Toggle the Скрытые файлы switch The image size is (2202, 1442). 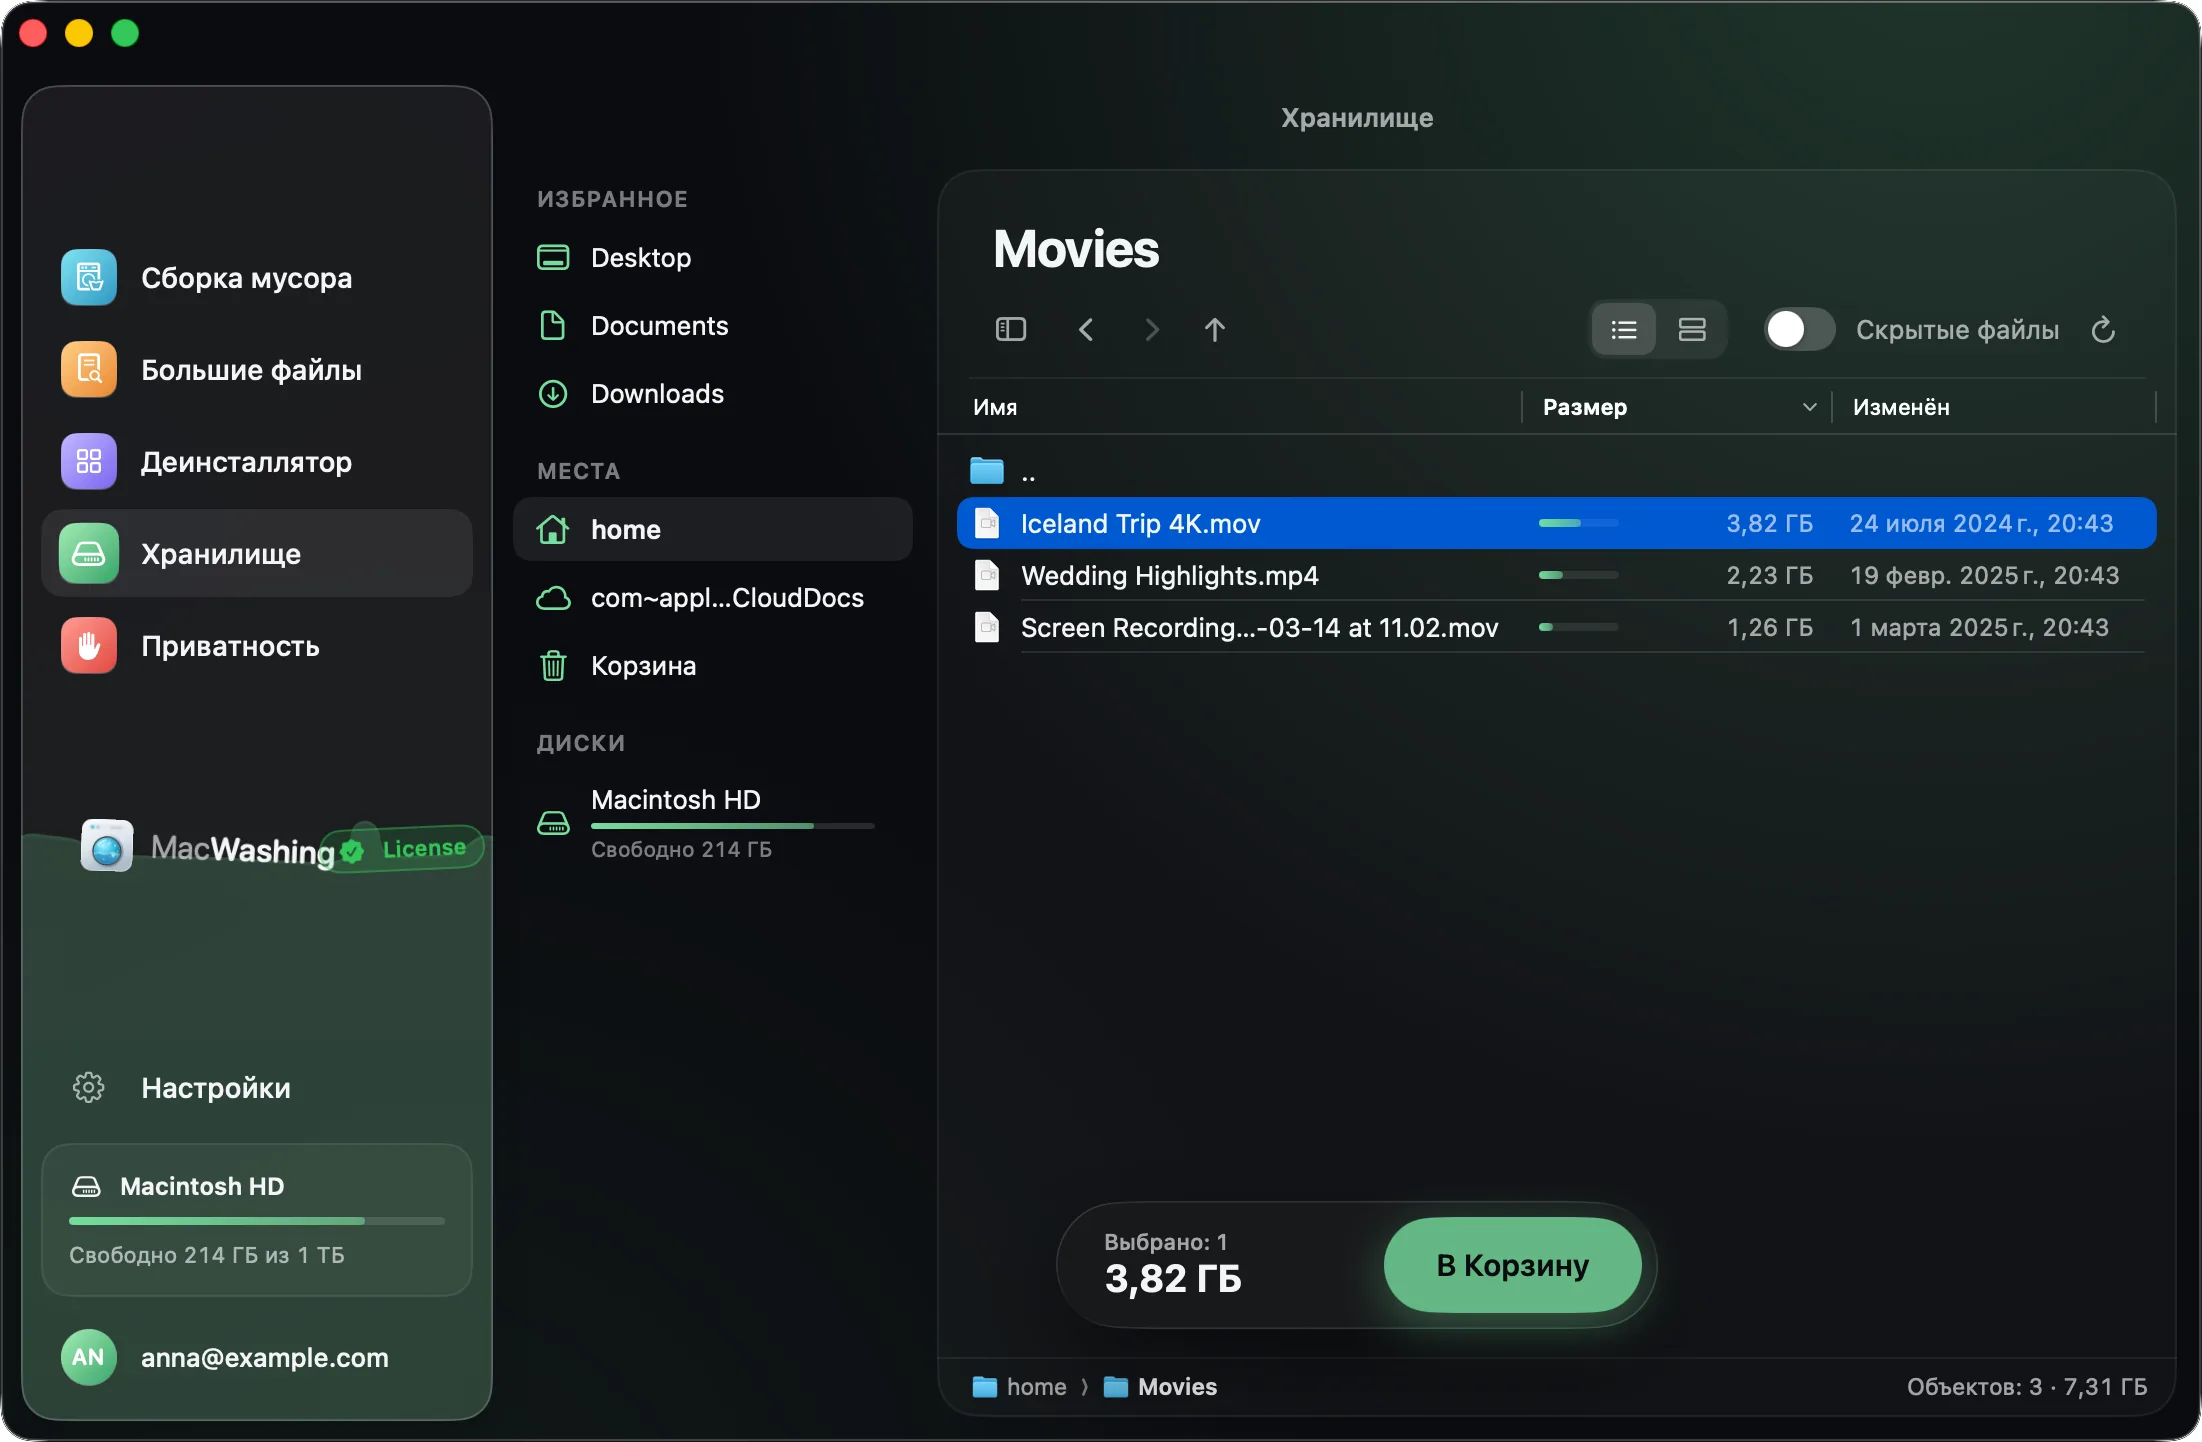pos(1799,329)
